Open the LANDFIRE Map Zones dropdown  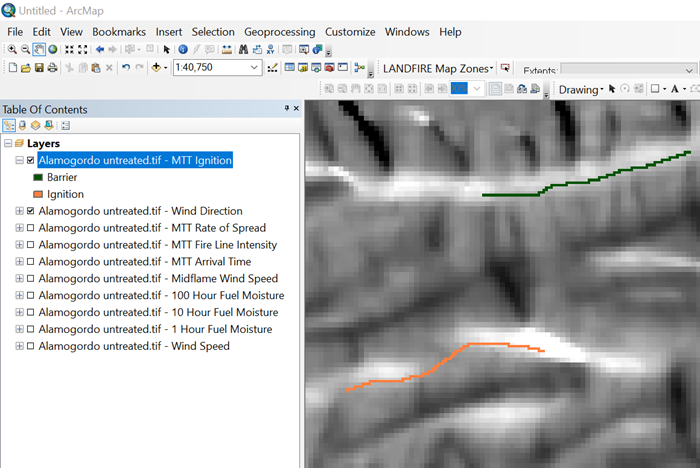(438, 68)
